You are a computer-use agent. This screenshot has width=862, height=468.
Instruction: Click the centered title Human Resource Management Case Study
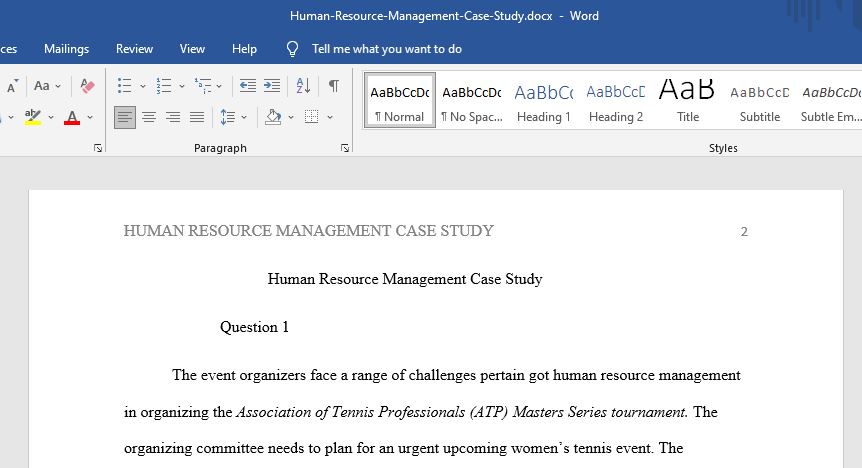405,279
